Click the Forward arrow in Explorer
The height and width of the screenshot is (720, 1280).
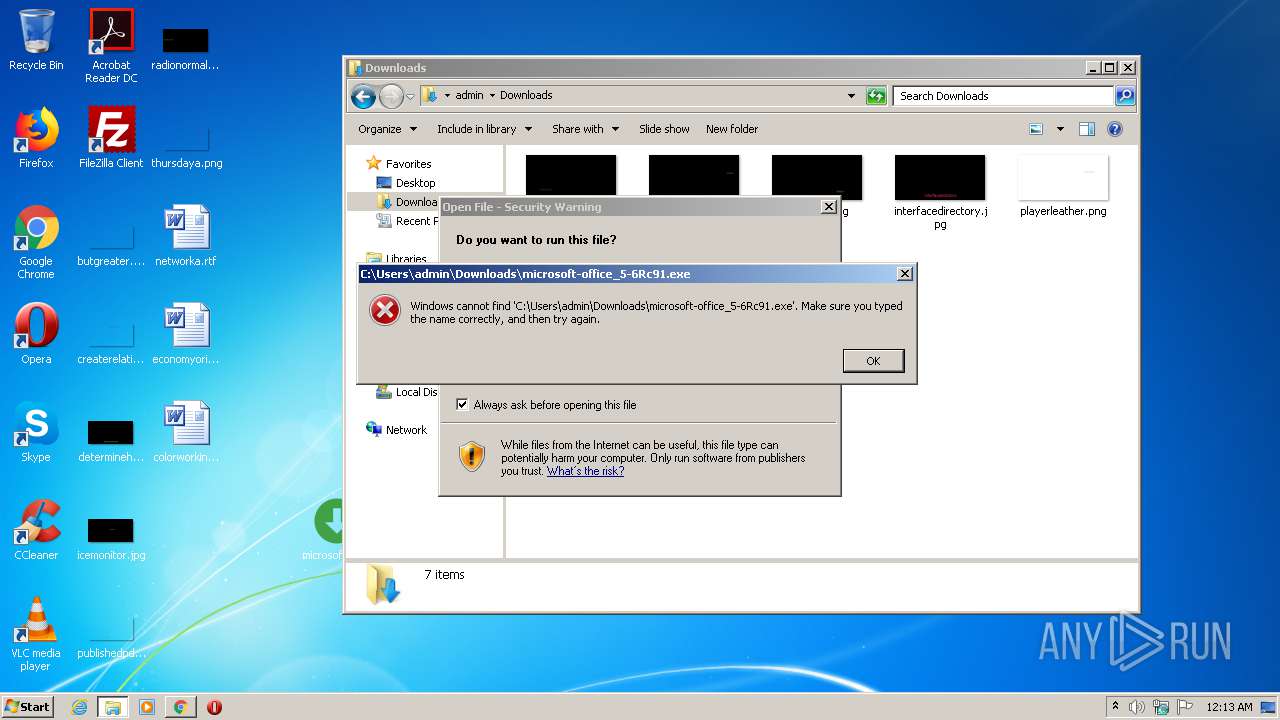tap(391, 96)
